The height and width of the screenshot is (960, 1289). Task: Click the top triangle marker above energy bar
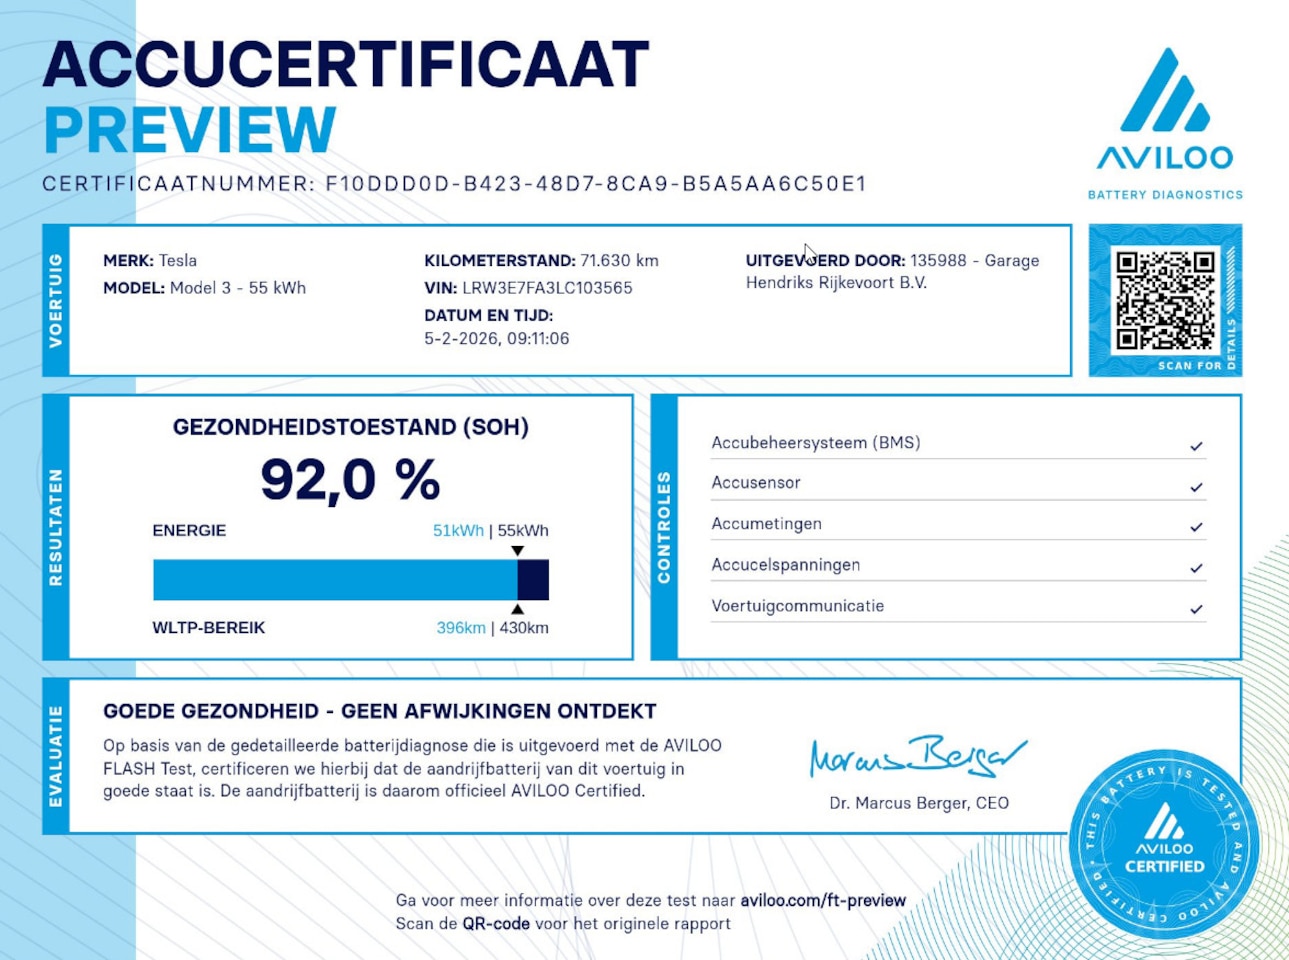click(517, 551)
